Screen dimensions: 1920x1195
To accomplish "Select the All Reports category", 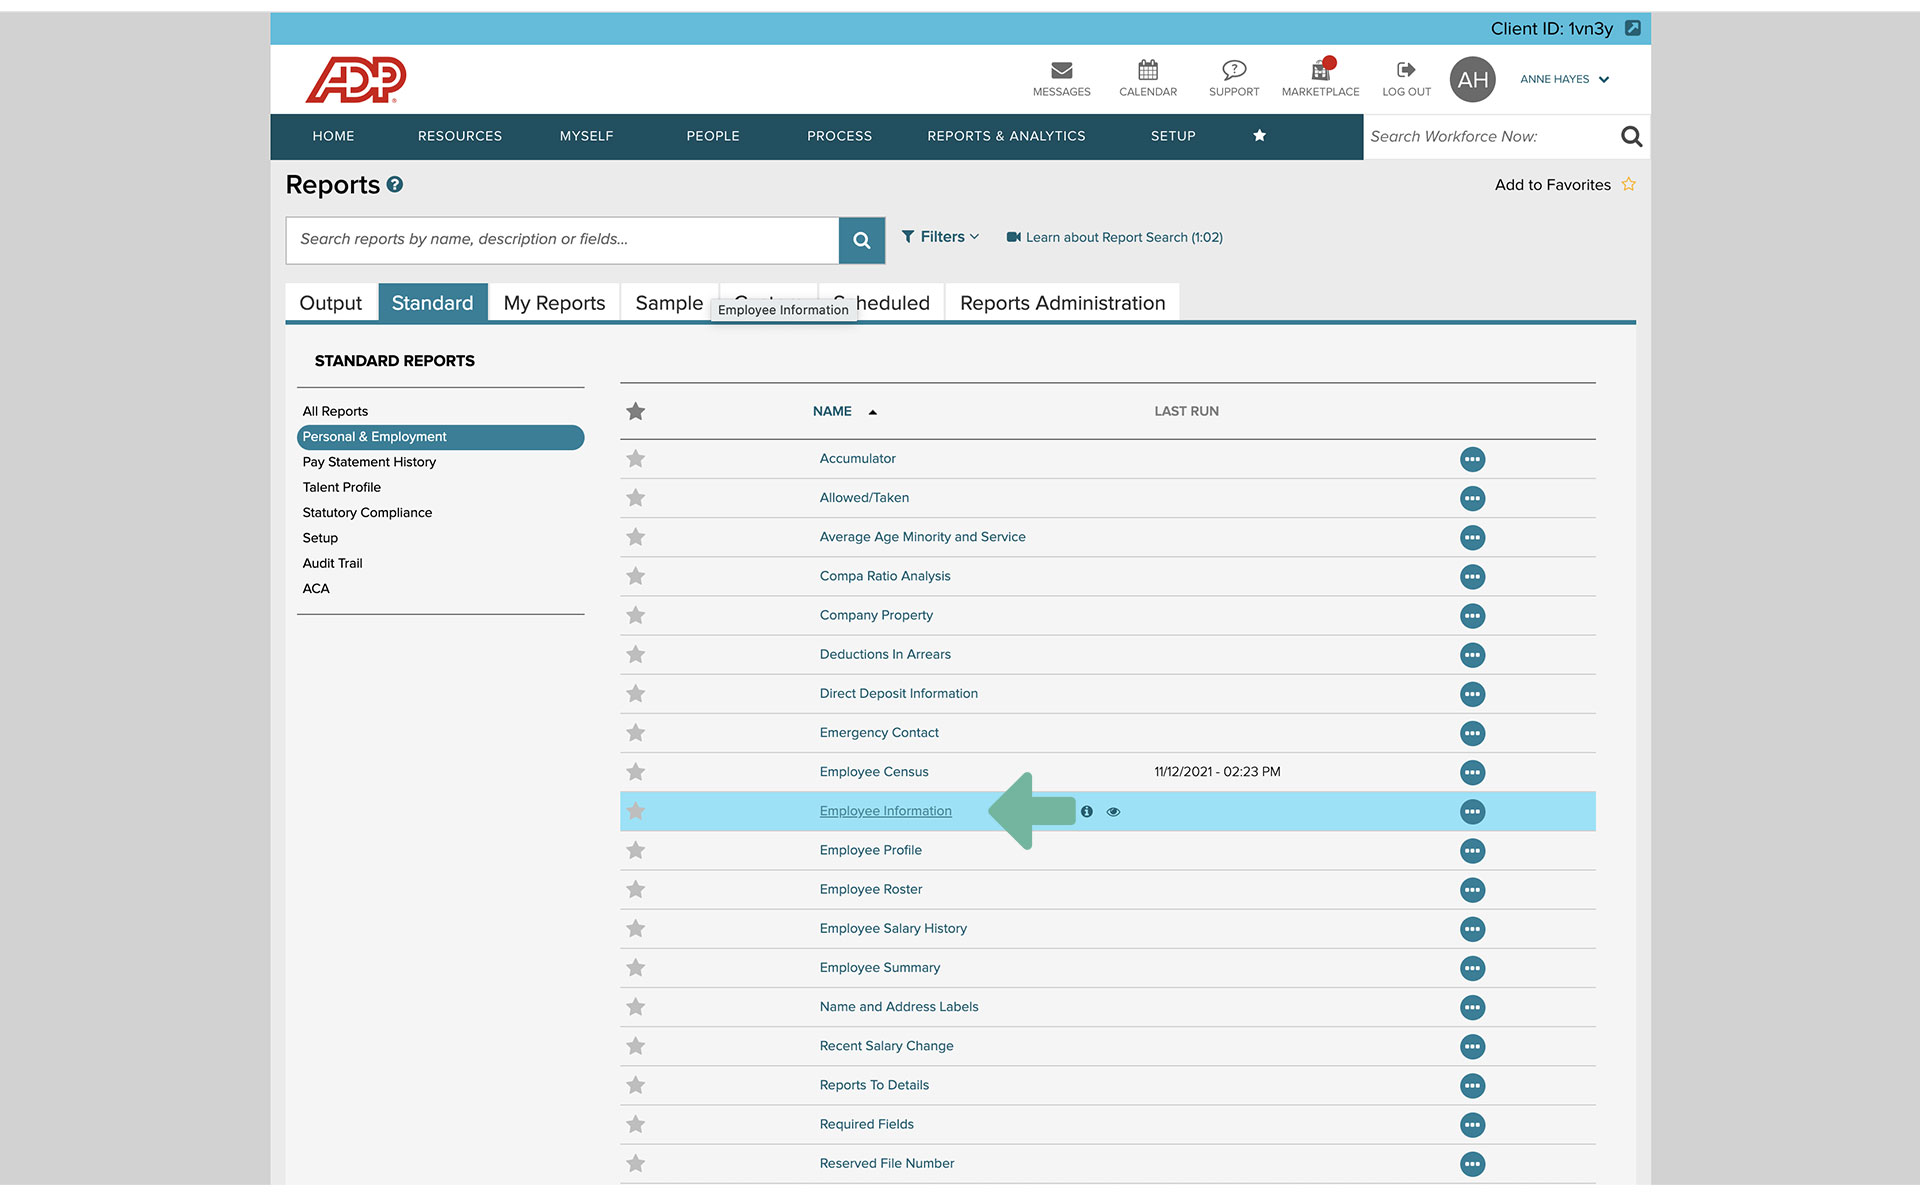I will [335, 411].
